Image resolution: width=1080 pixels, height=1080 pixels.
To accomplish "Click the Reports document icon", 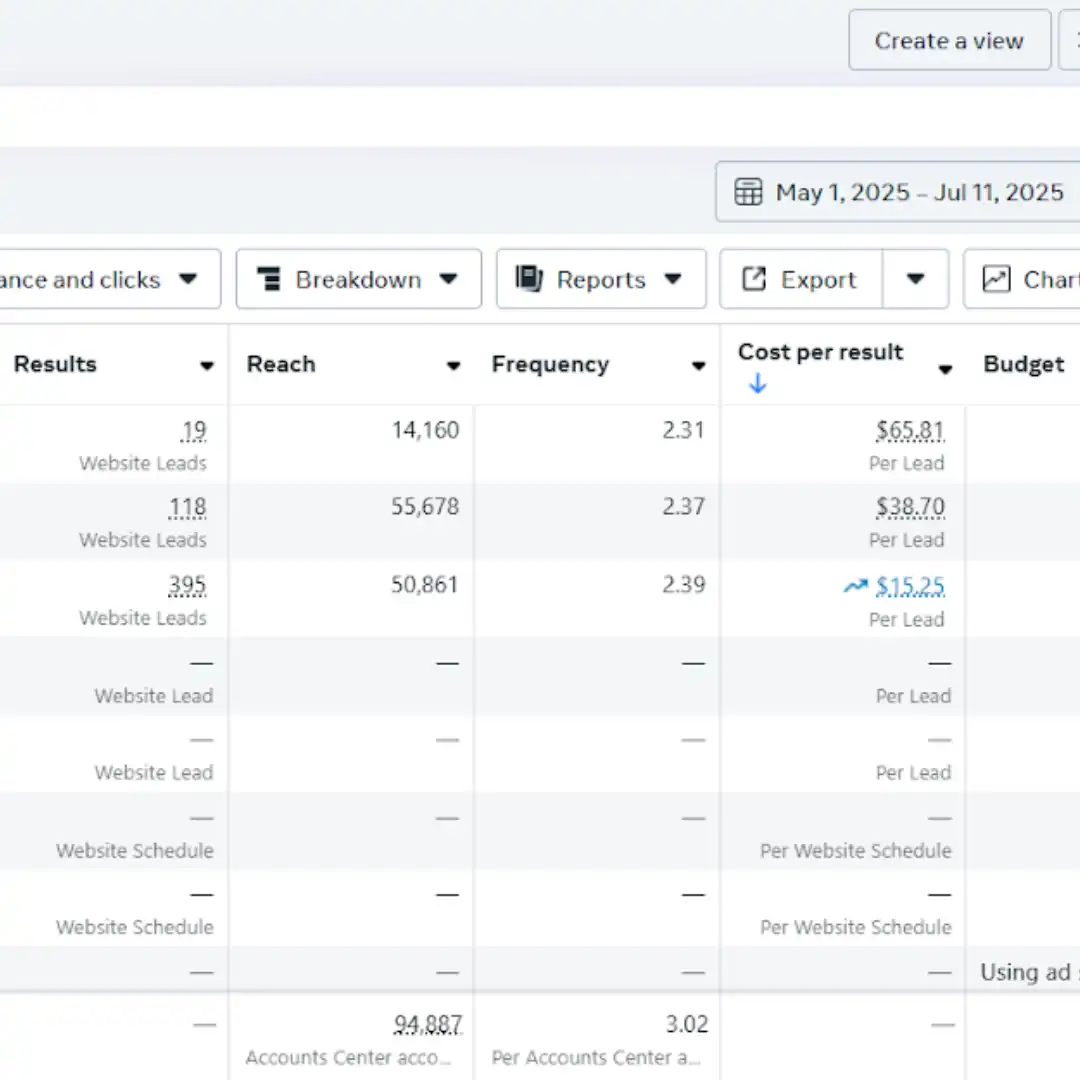I will point(529,279).
